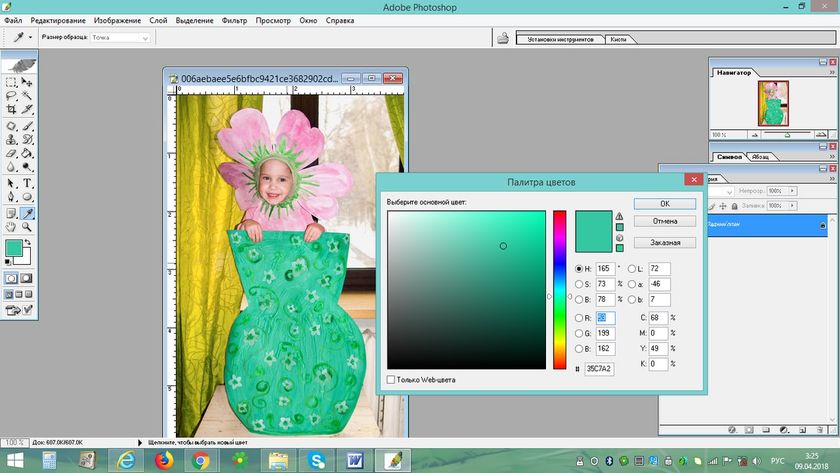
Task: Click the Navigator image thumbnail
Action: (x=773, y=103)
